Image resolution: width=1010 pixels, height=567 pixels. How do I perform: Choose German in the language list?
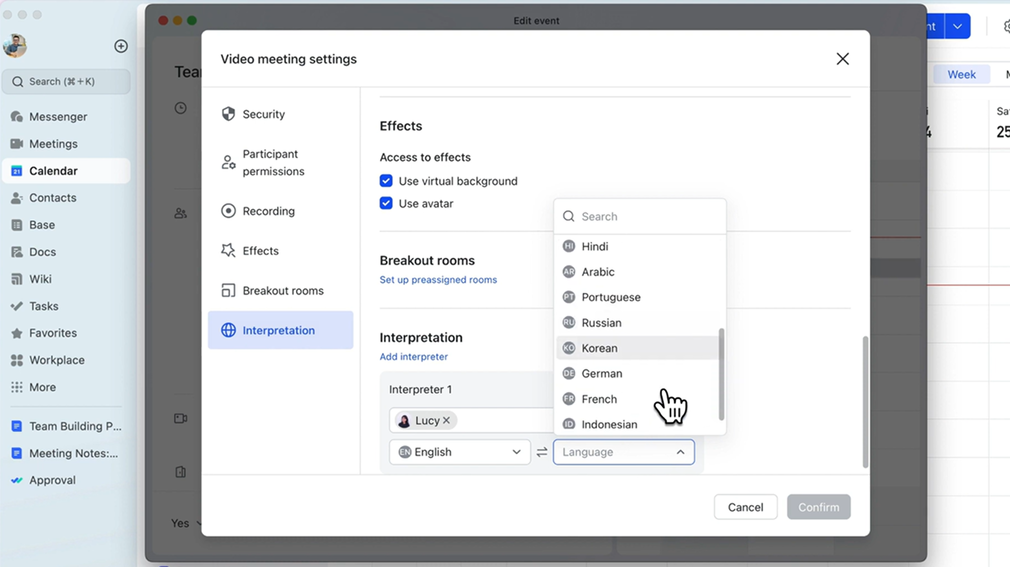pos(602,374)
